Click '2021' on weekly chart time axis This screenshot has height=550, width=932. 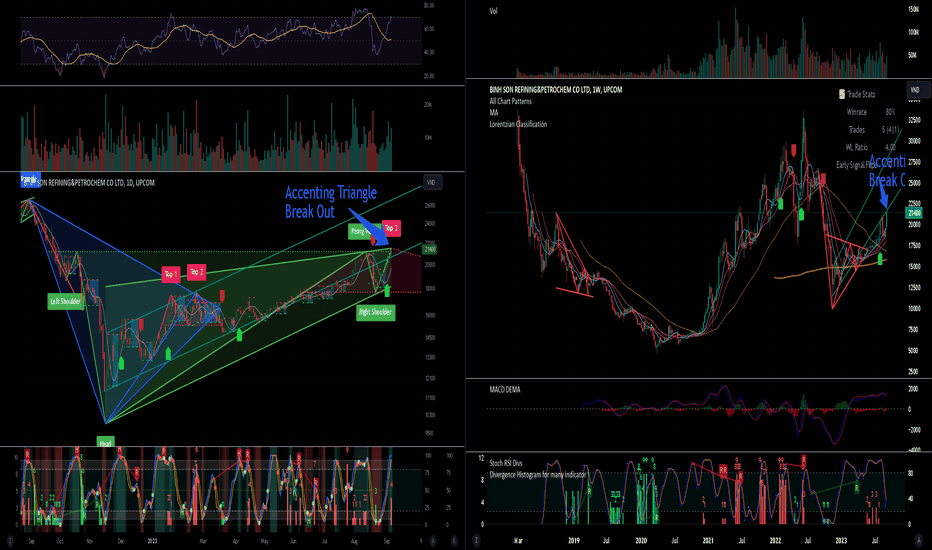tap(708, 540)
